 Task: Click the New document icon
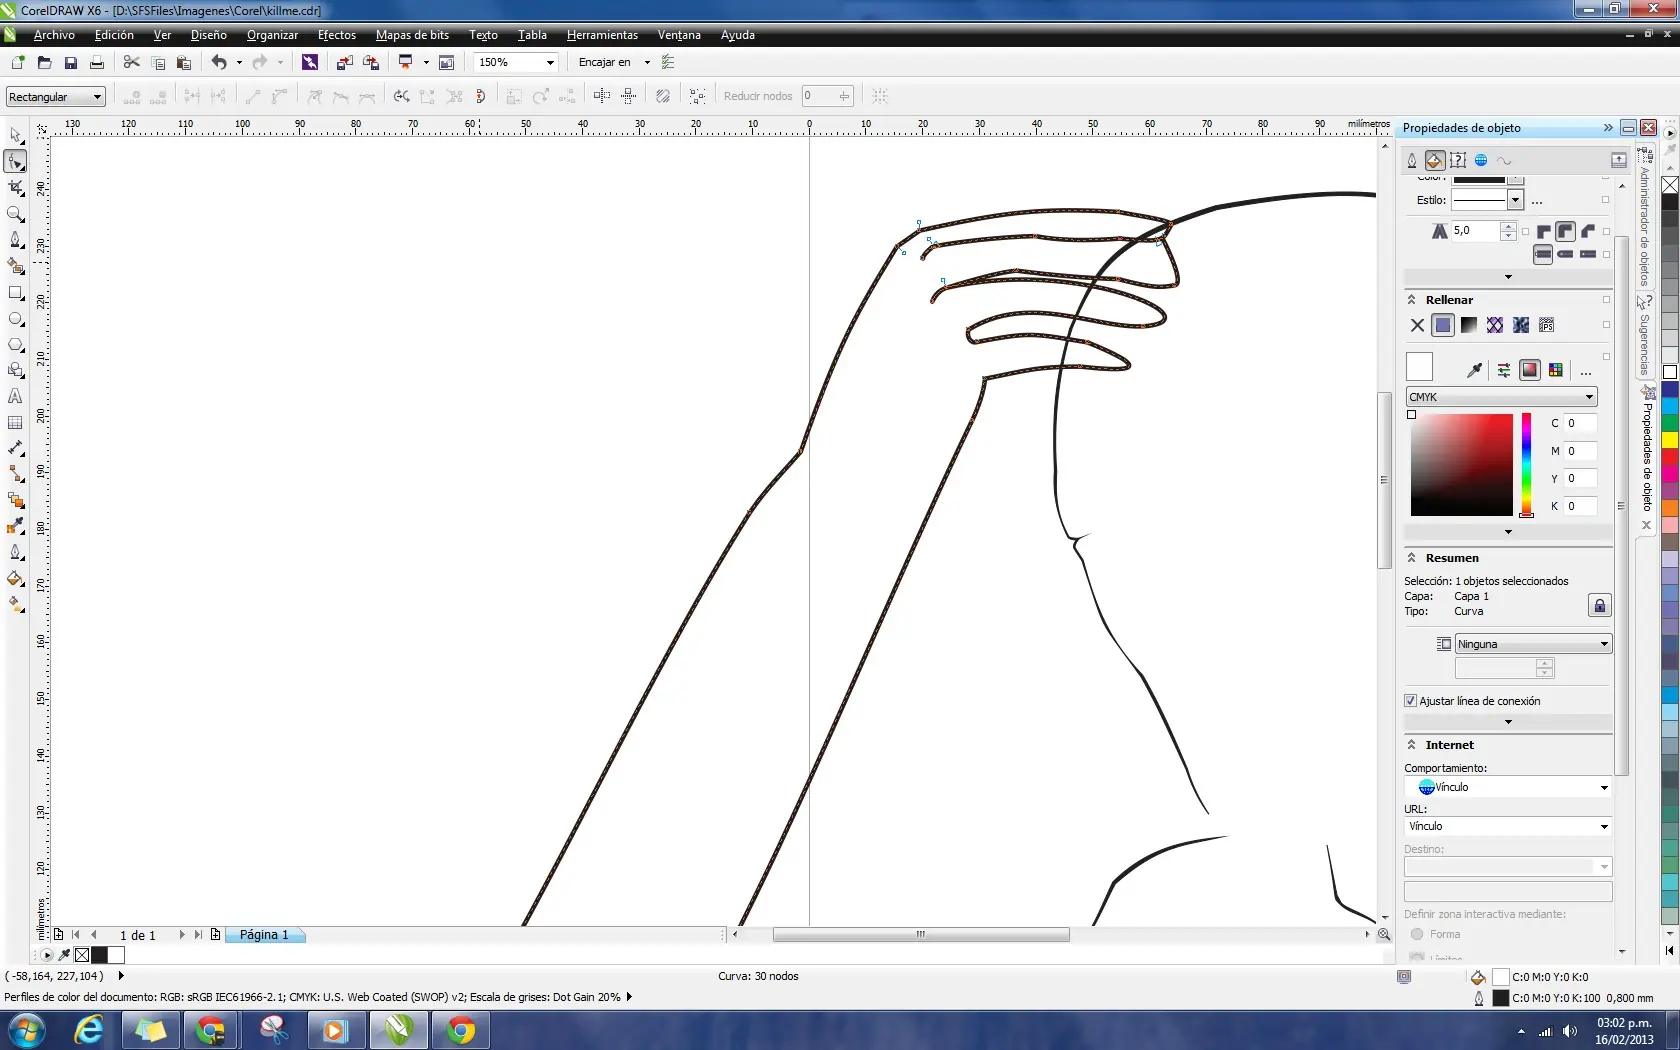click(x=18, y=62)
